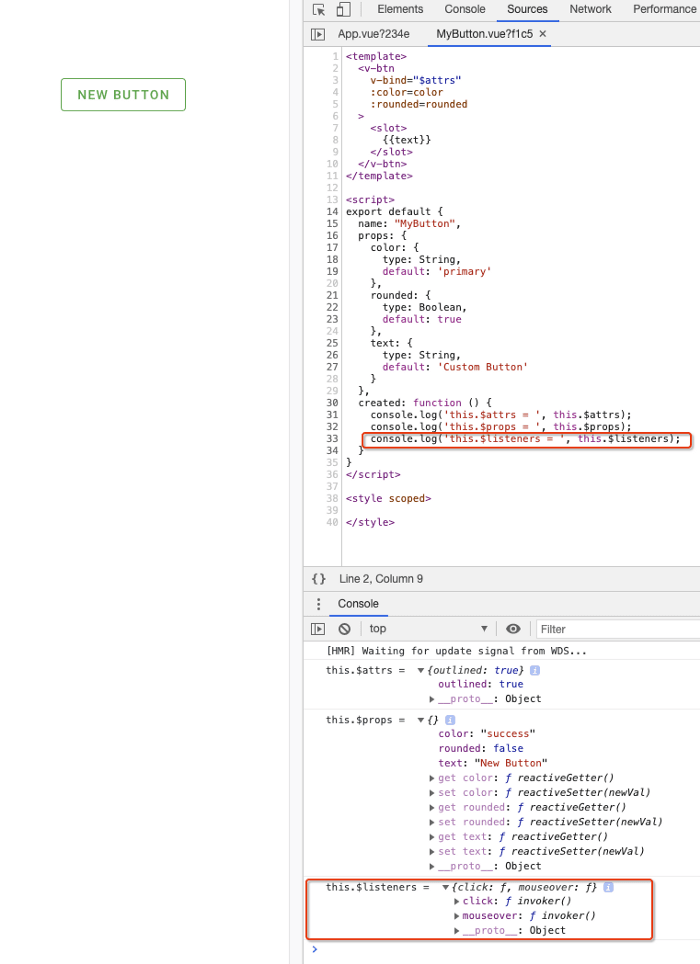Select the Sources tab
This screenshot has height=964, width=700.
point(527,9)
